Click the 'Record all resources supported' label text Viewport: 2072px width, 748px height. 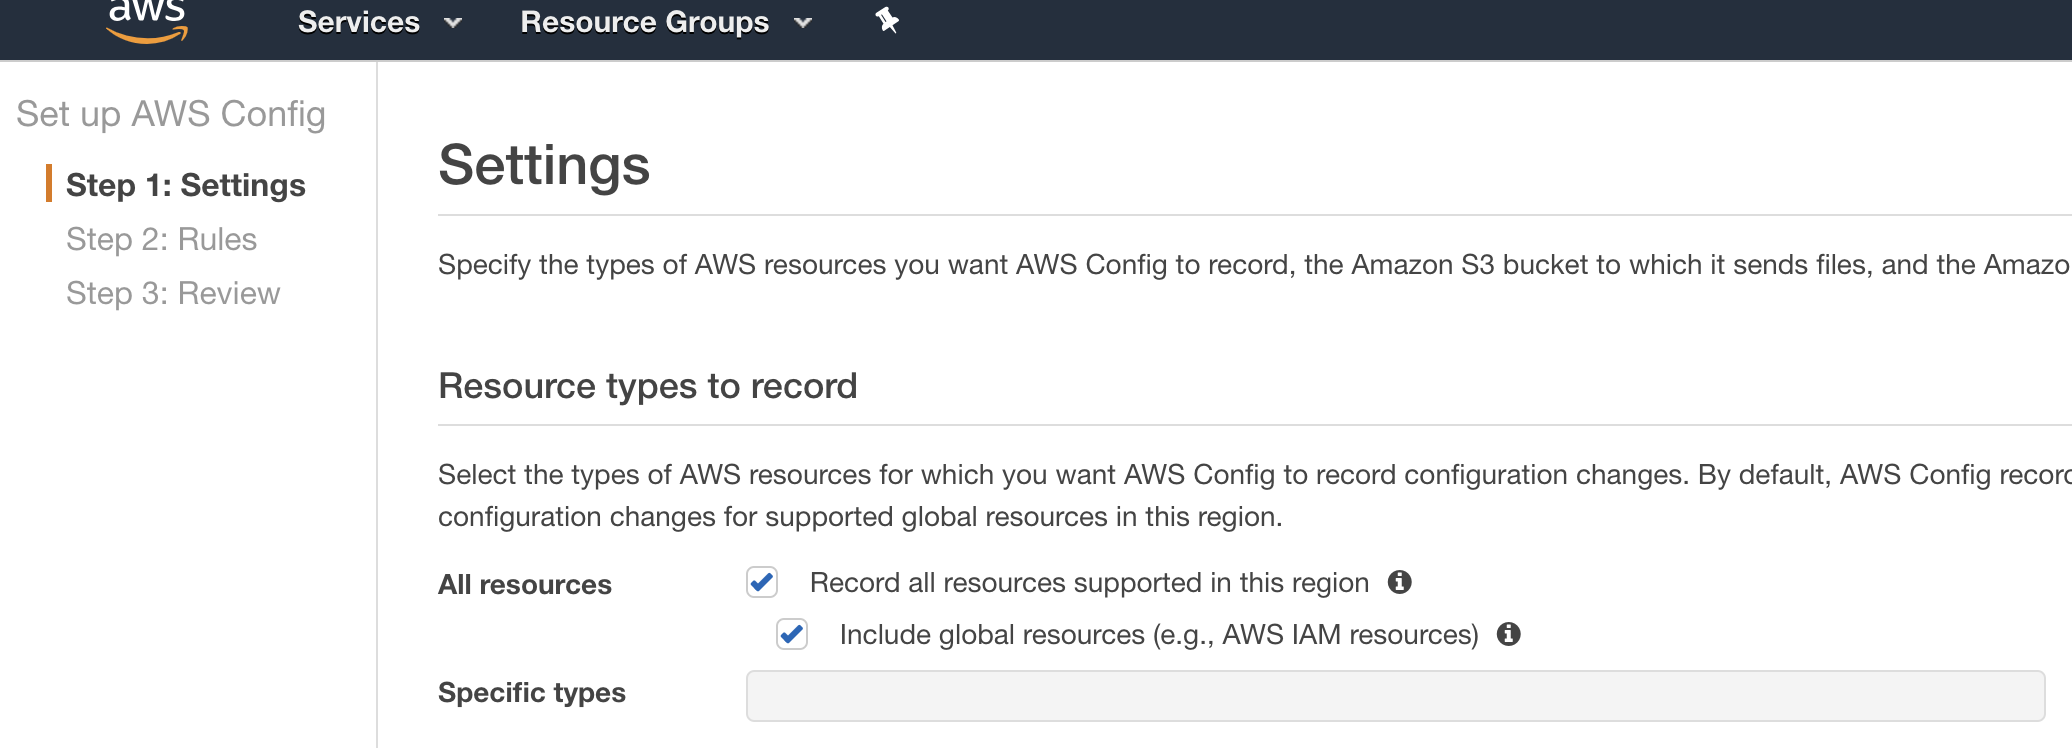(x=1089, y=582)
